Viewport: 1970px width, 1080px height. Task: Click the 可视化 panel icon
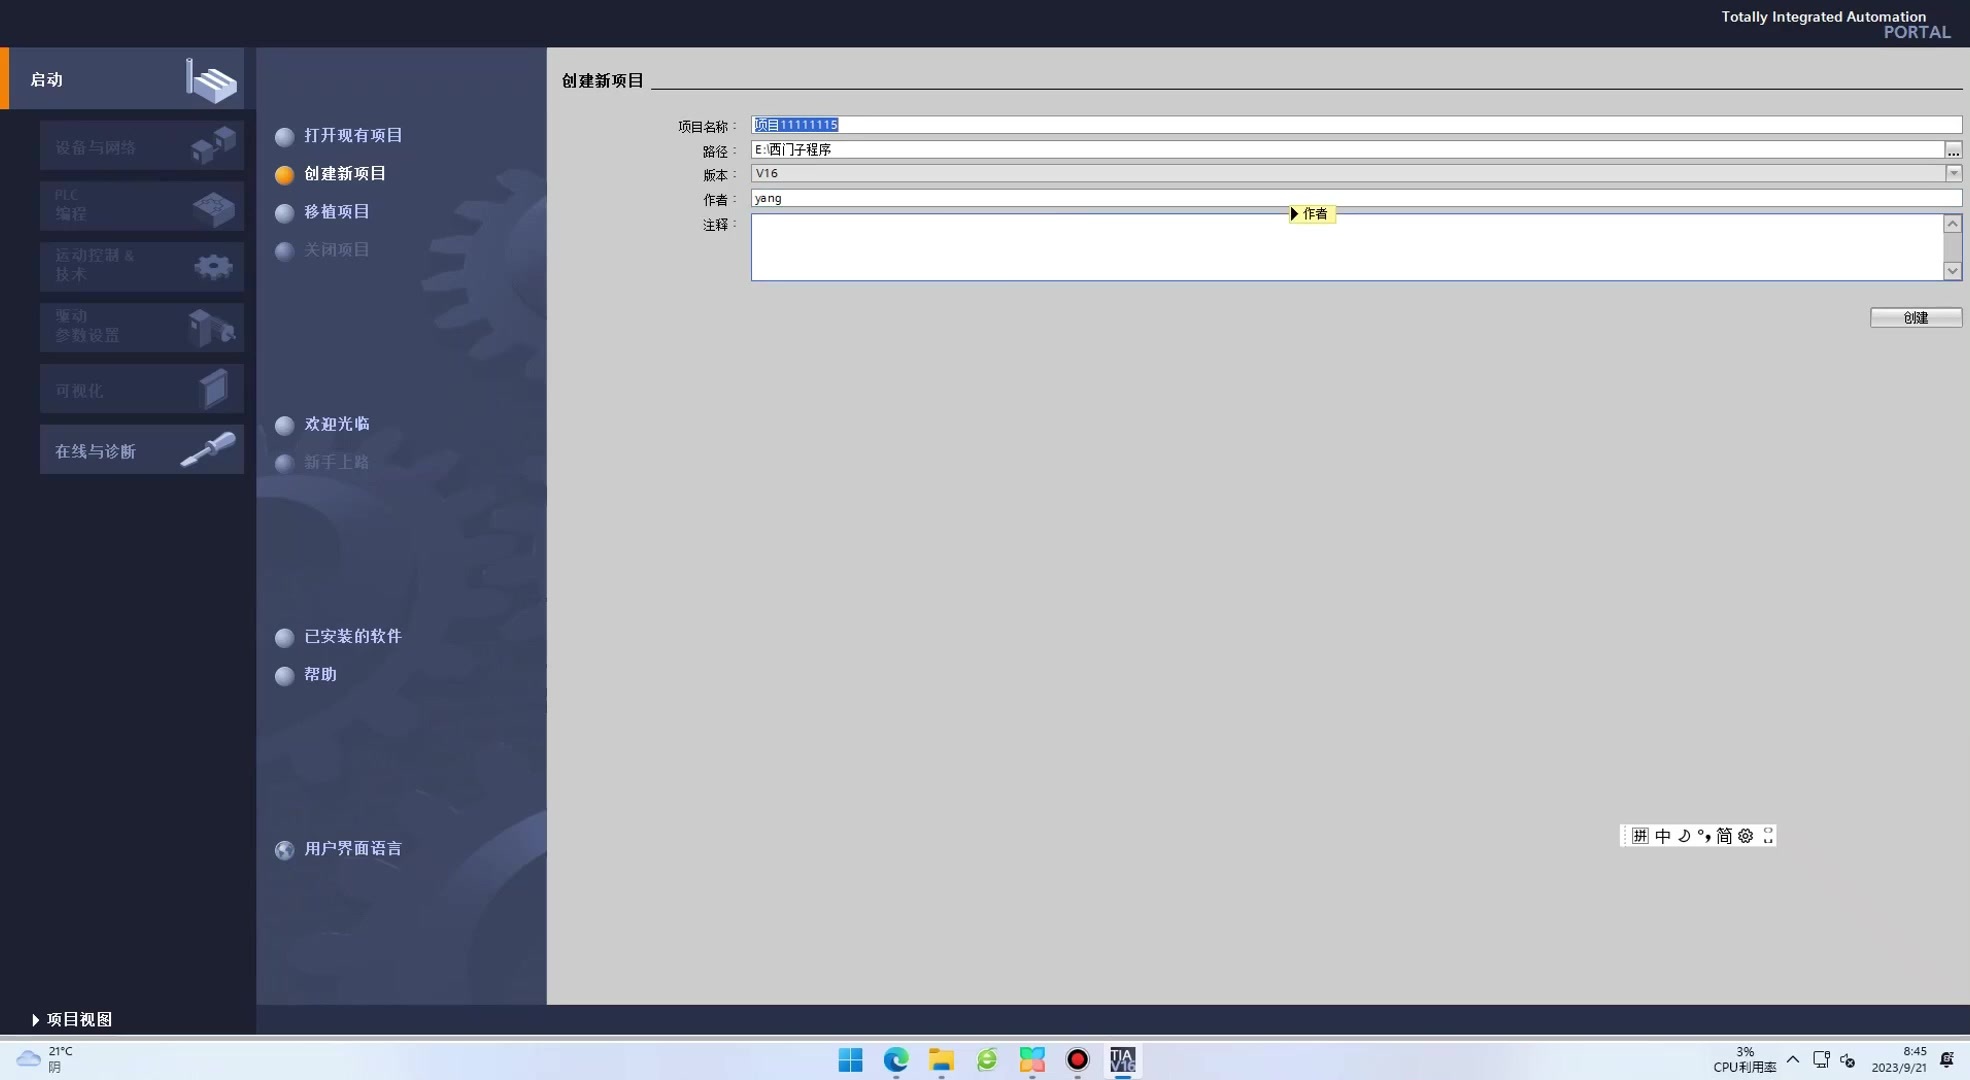(214, 389)
